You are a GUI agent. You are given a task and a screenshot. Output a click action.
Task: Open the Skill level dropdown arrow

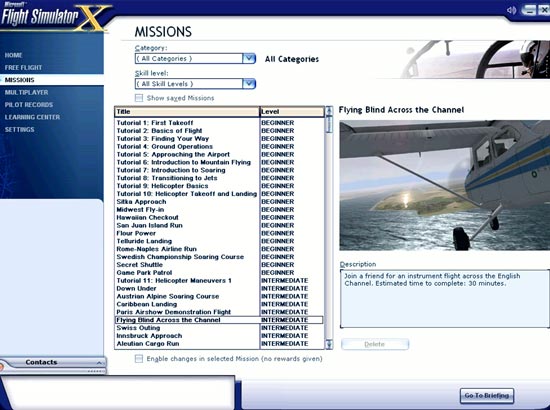[x=249, y=83]
